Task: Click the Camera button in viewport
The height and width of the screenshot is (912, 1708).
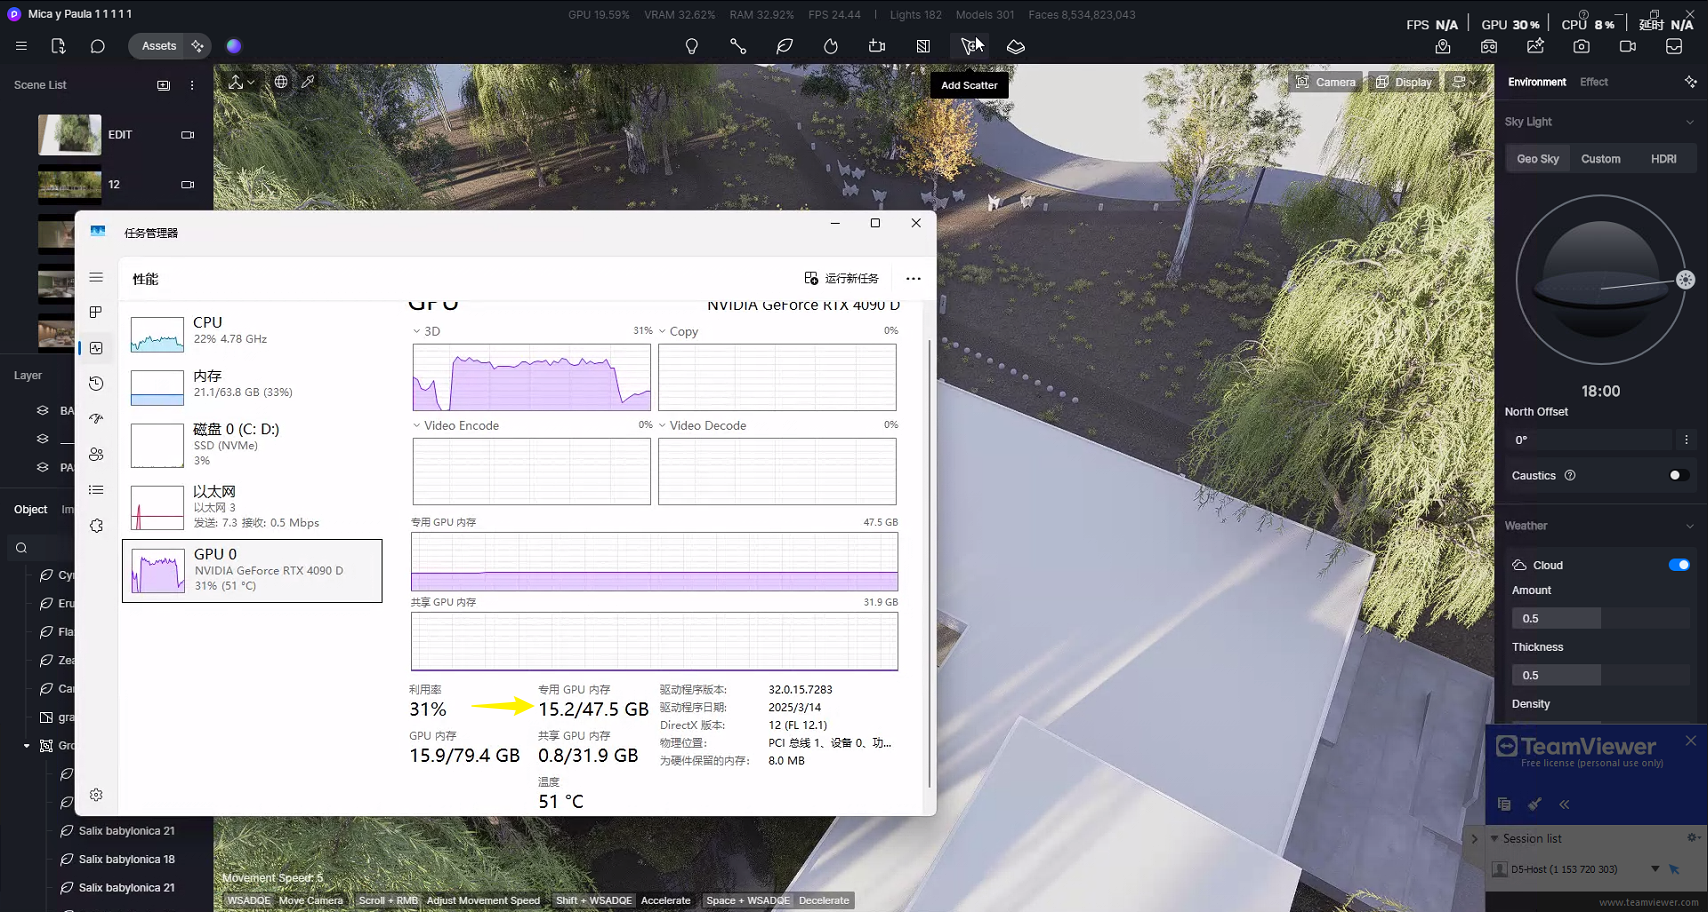Action: [x=1326, y=82]
